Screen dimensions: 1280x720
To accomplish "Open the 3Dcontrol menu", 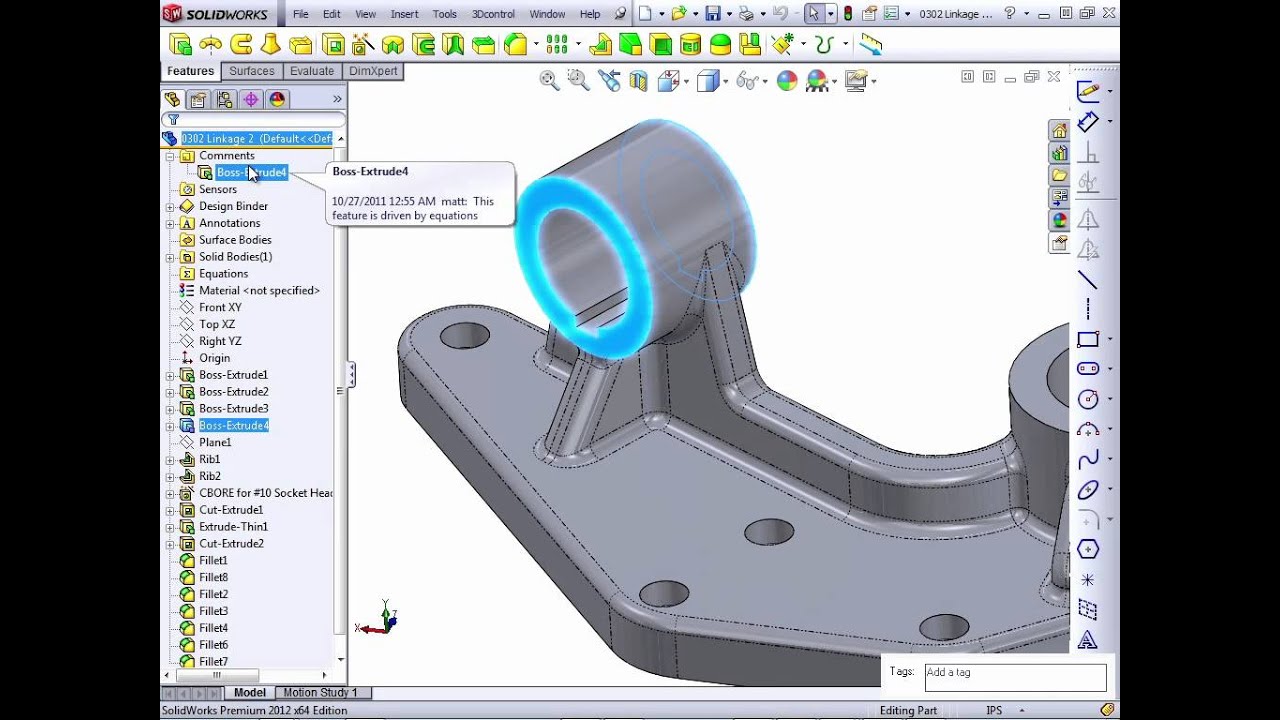I will click(x=492, y=14).
